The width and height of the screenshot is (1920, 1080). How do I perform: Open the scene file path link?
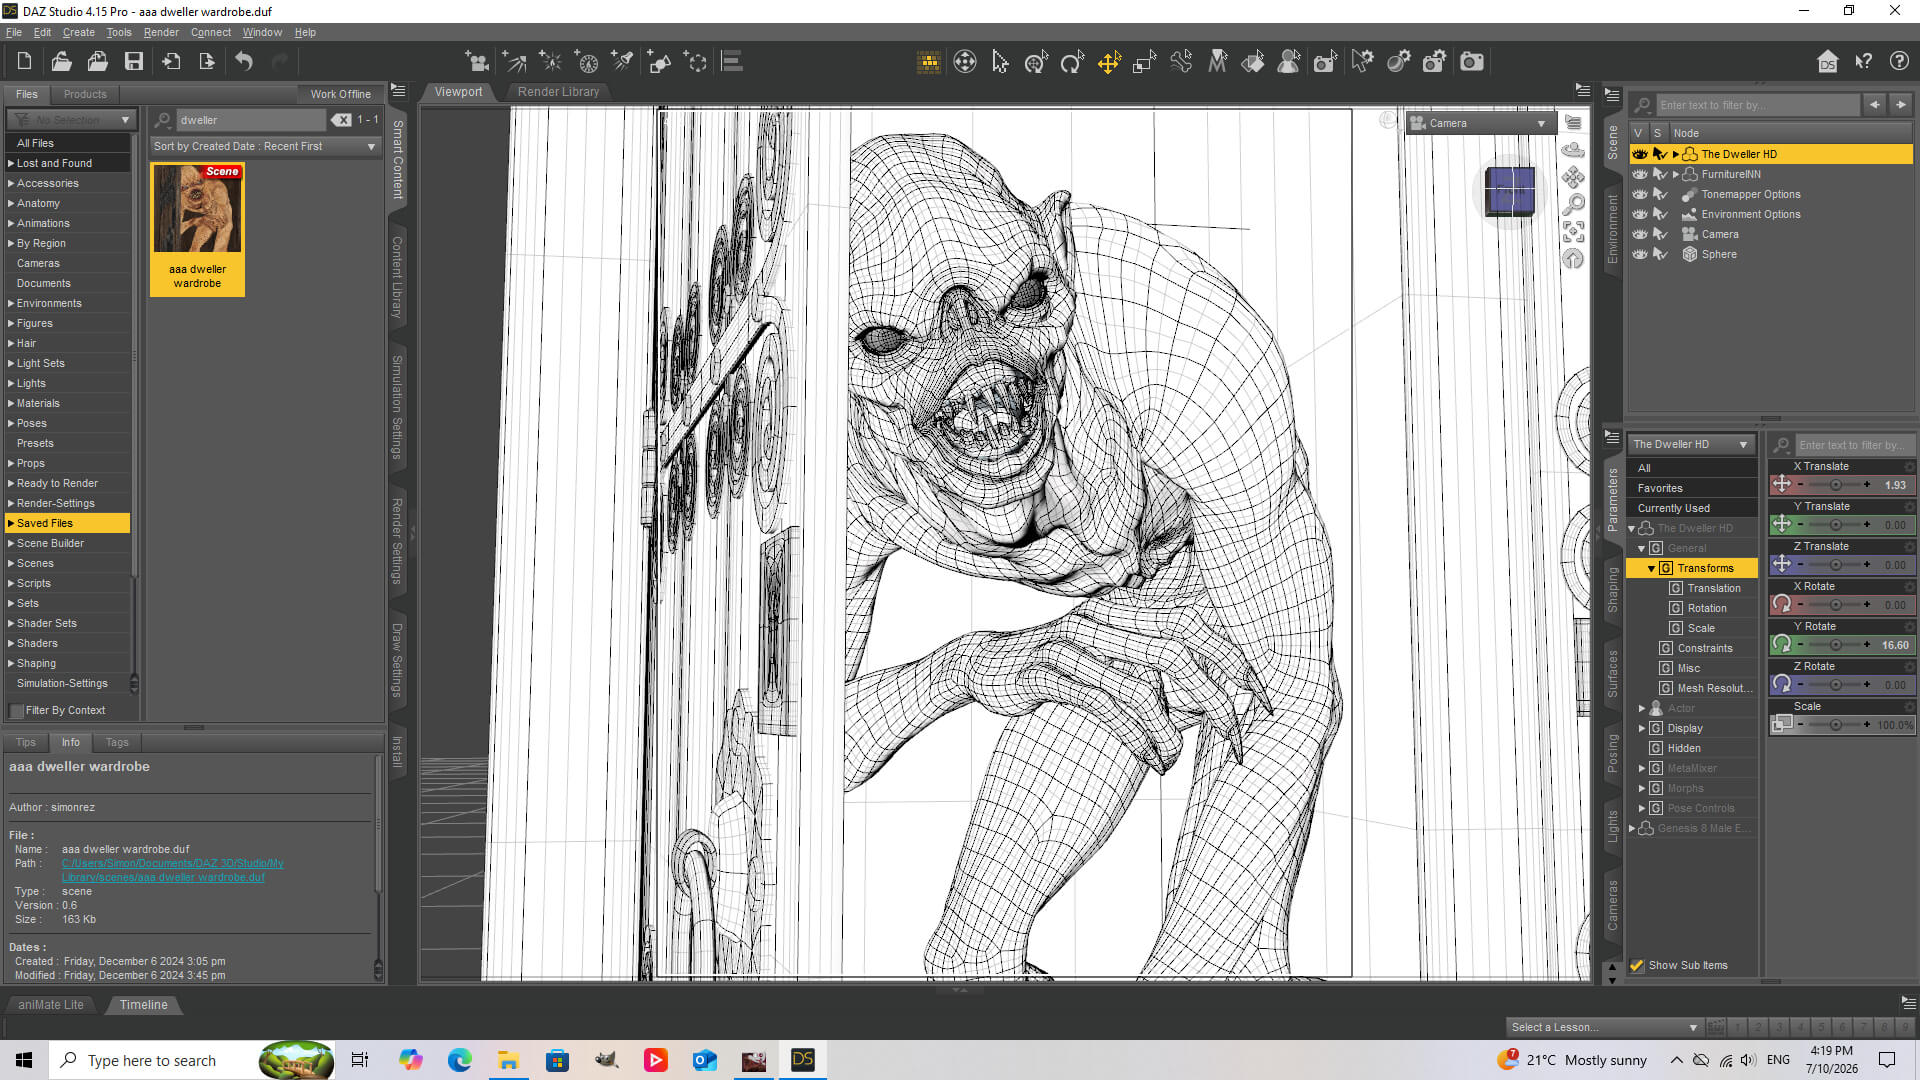click(172, 870)
